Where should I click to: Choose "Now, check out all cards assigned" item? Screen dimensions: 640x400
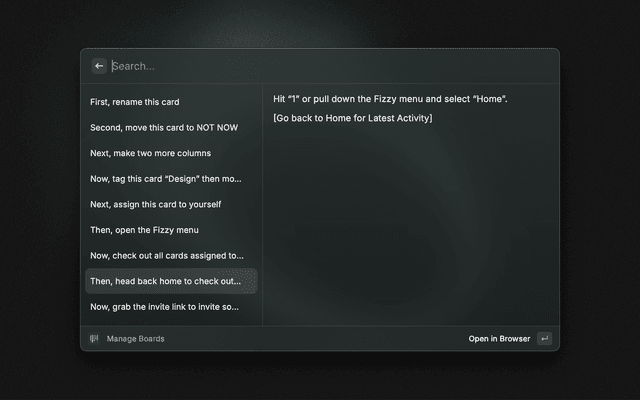click(166, 256)
